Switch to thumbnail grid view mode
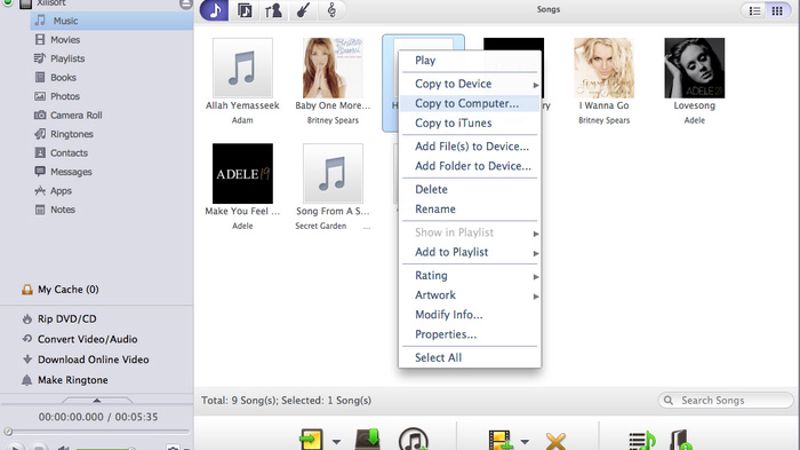800x450 pixels. click(x=777, y=11)
